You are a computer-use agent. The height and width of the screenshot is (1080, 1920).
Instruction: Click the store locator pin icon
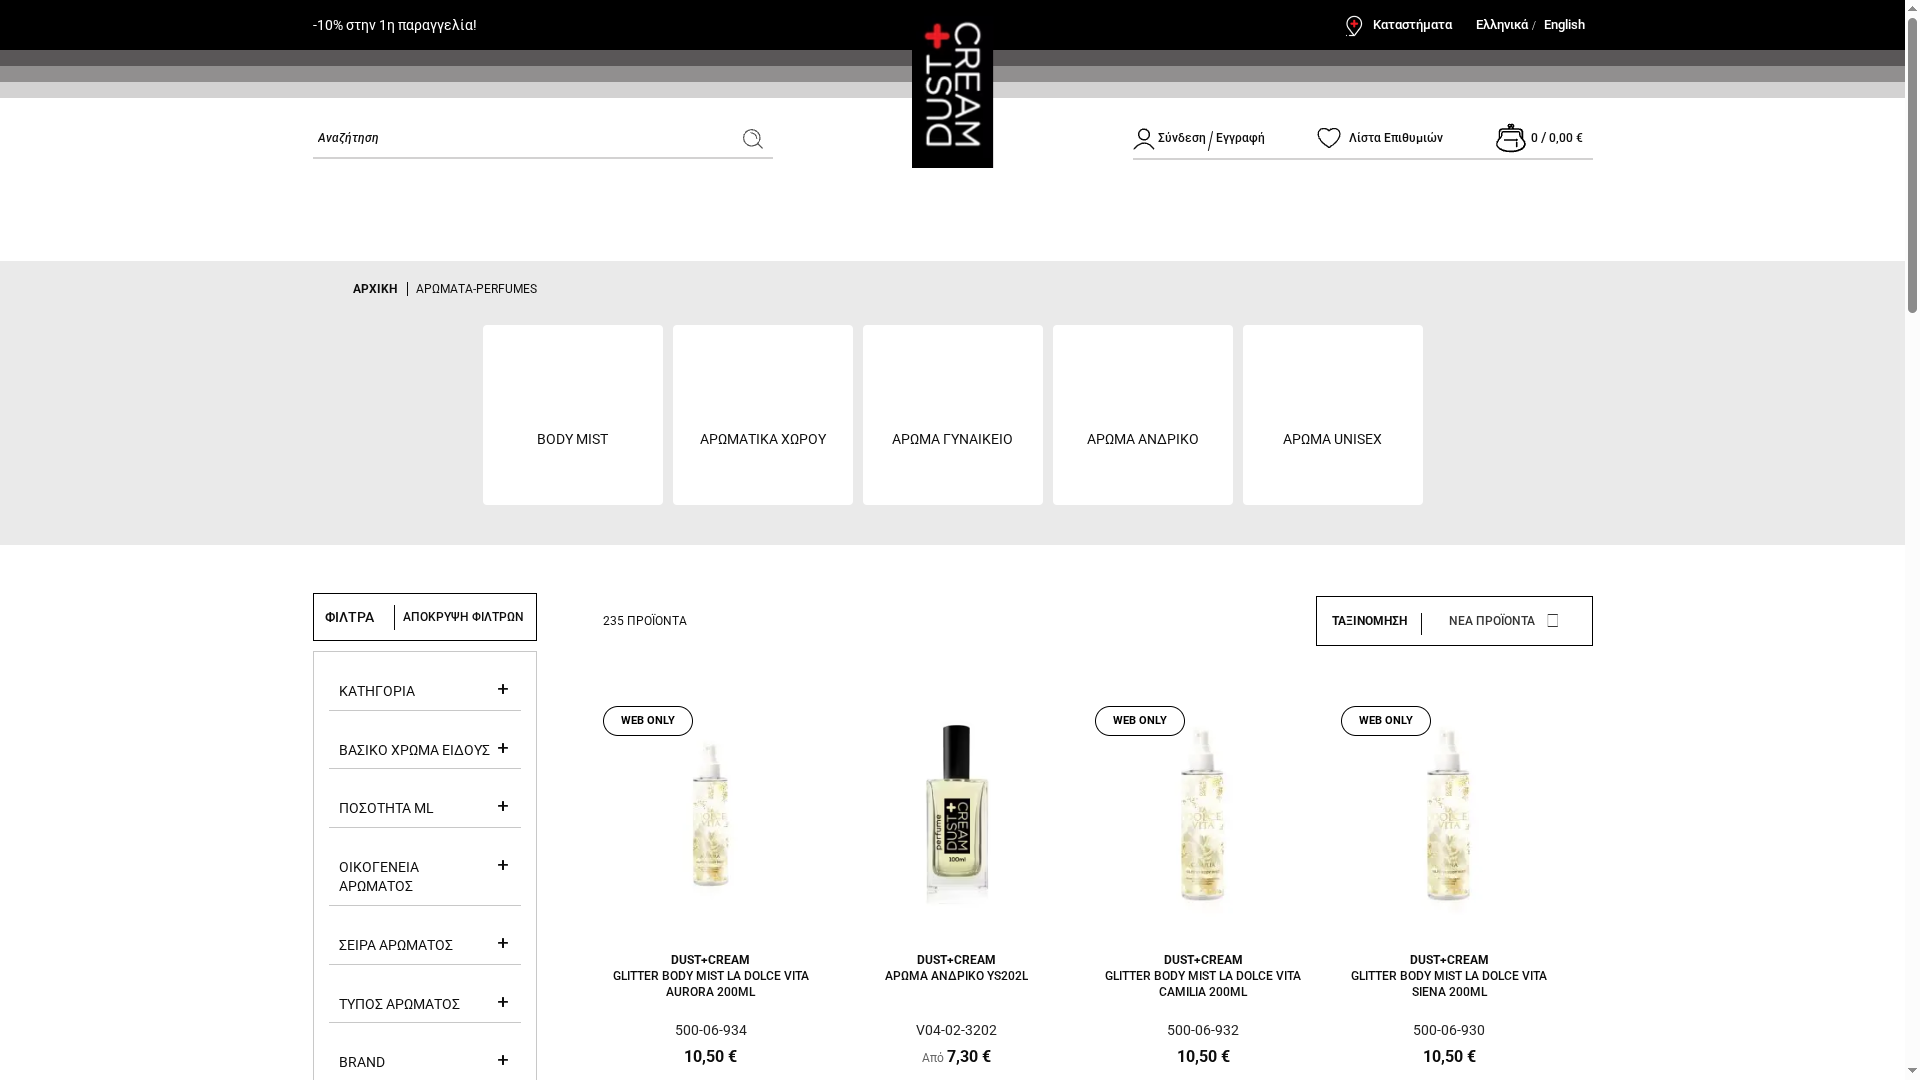tap(1354, 26)
